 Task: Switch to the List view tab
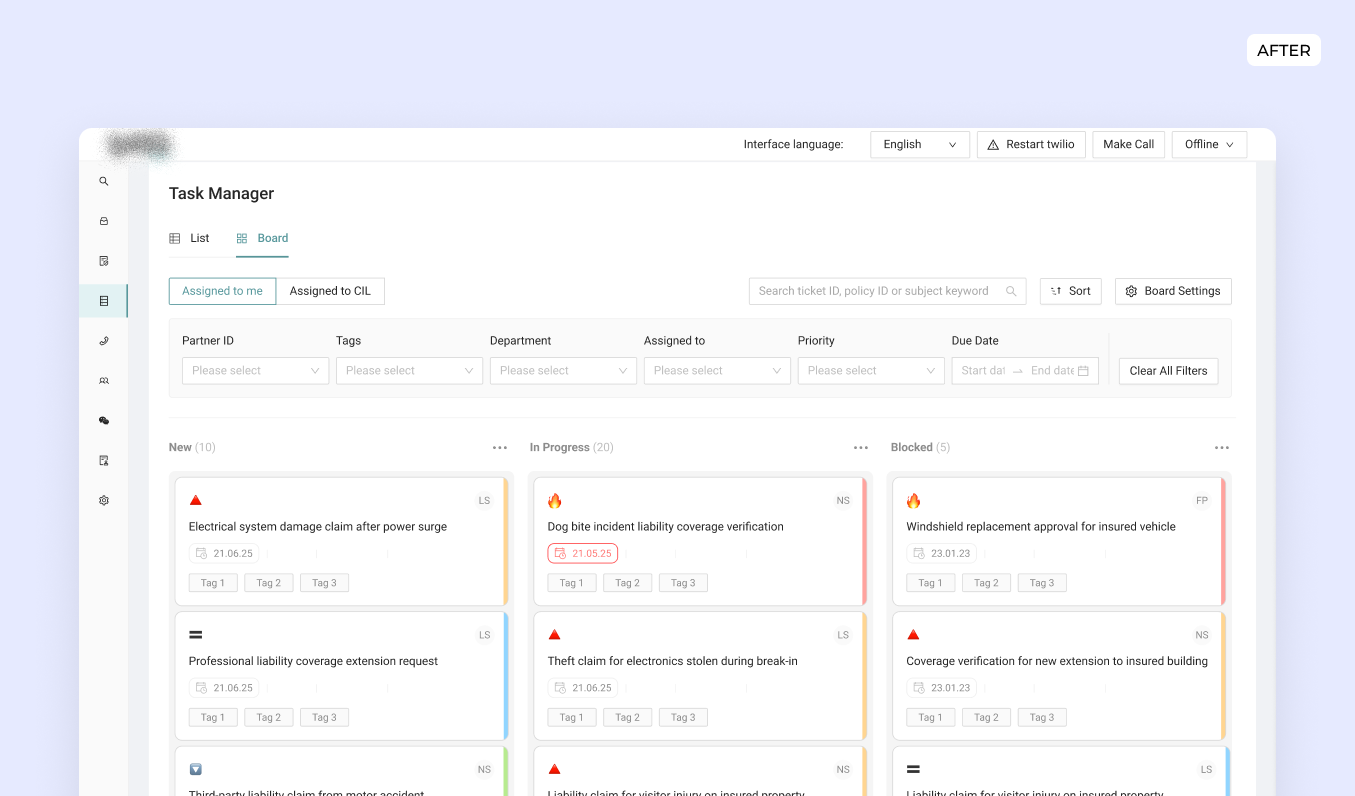pyautogui.click(x=190, y=238)
